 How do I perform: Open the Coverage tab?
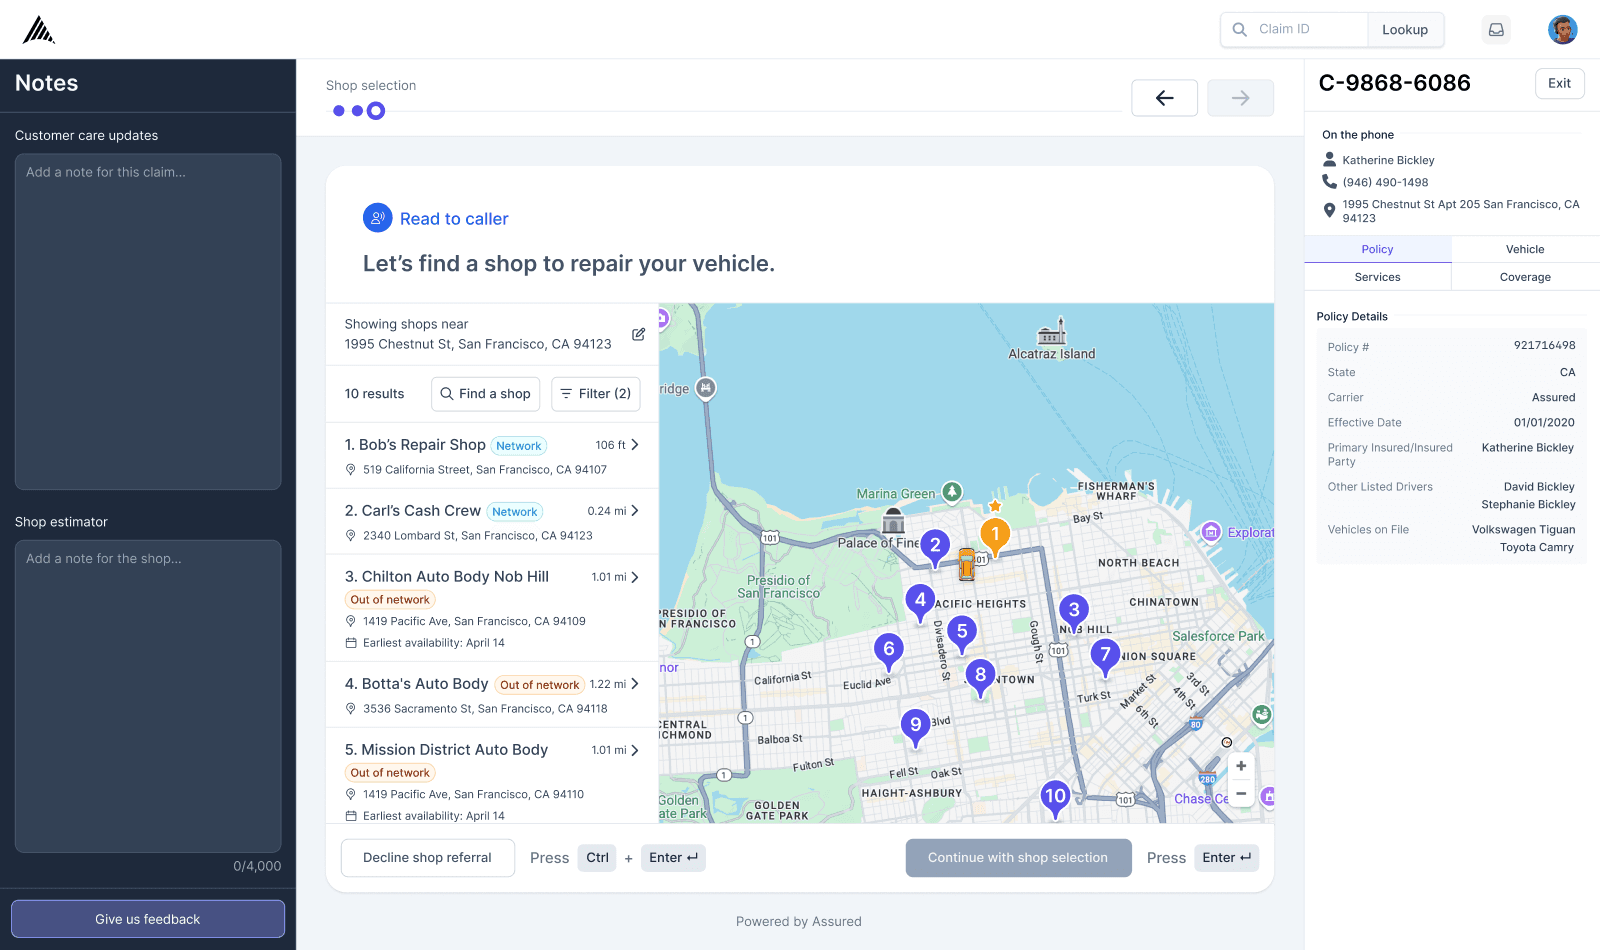coord(1524,277)
